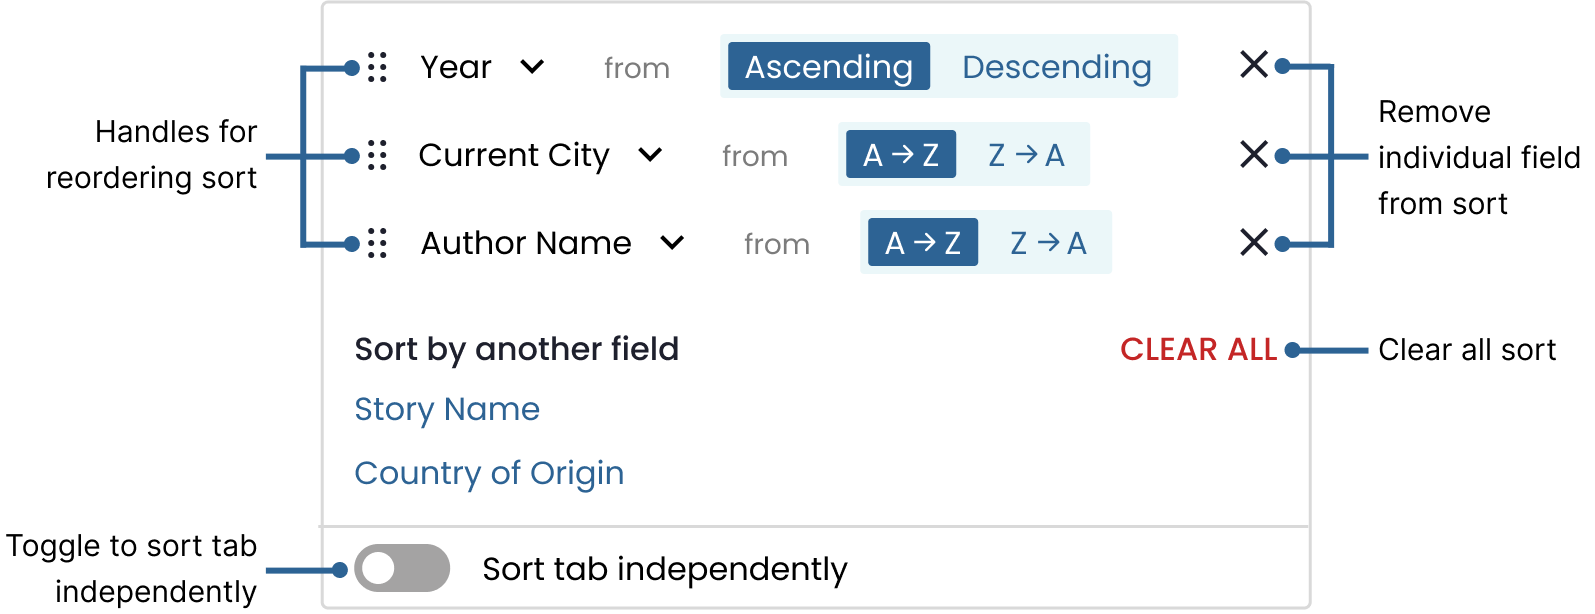Click the CLEAR ALL button
Screen dimensions: 1595x614
tap(1198, 349)
